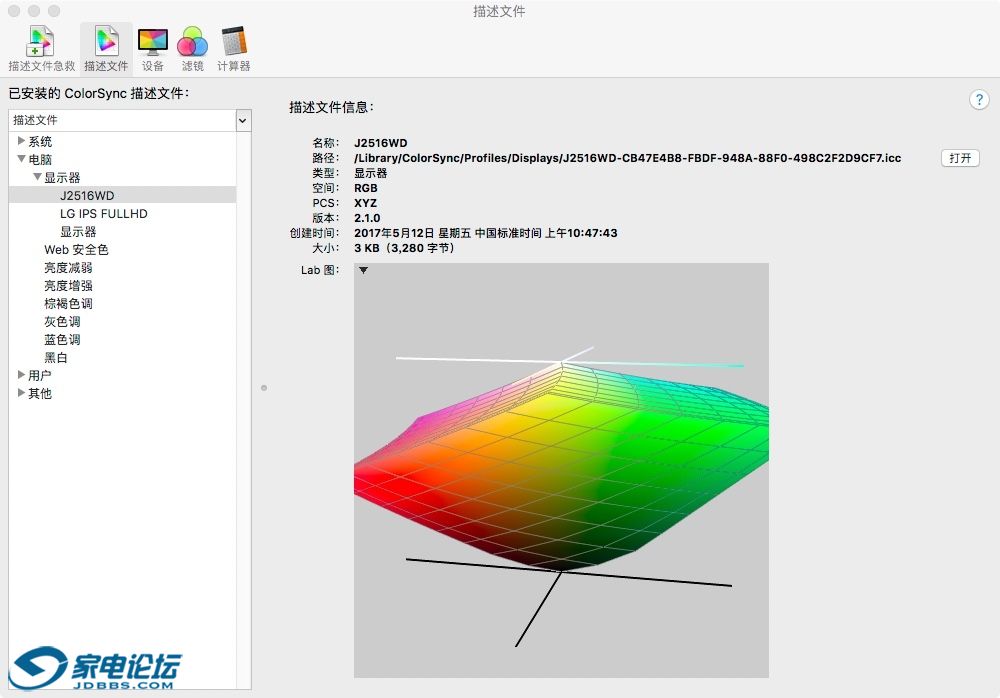Image resolution: width=1000 pixels, height=698 pixels.
Task: Select the 描述文件 toolbar icon
Action: [106, 48]
